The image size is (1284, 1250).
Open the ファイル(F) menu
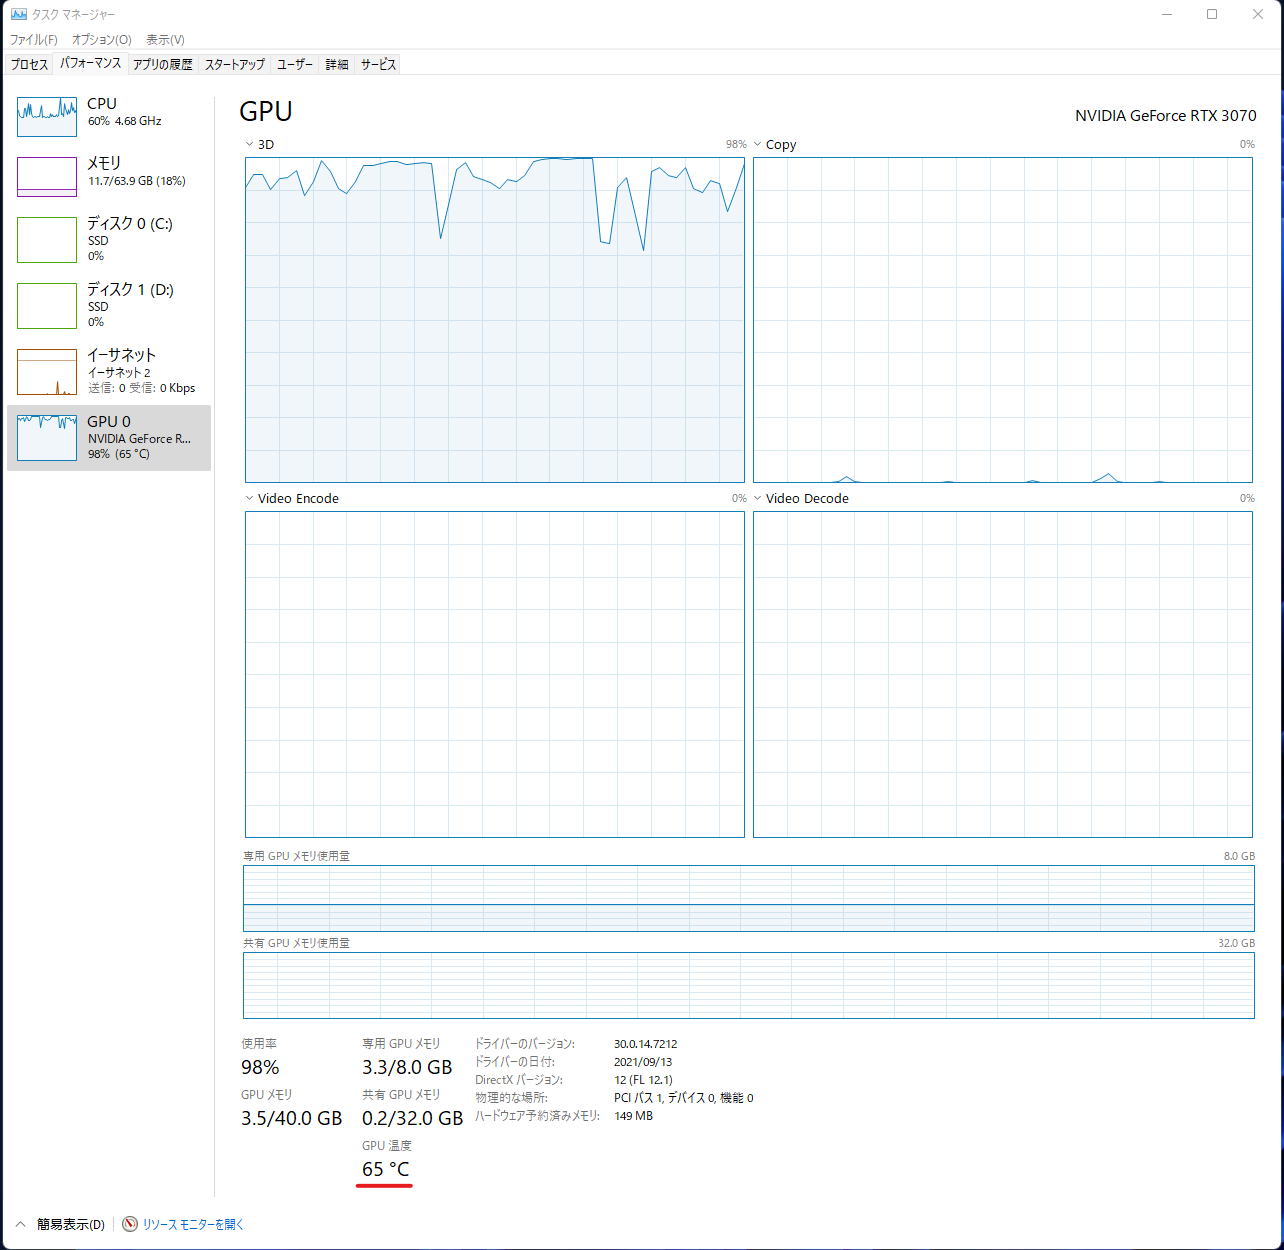34,40
